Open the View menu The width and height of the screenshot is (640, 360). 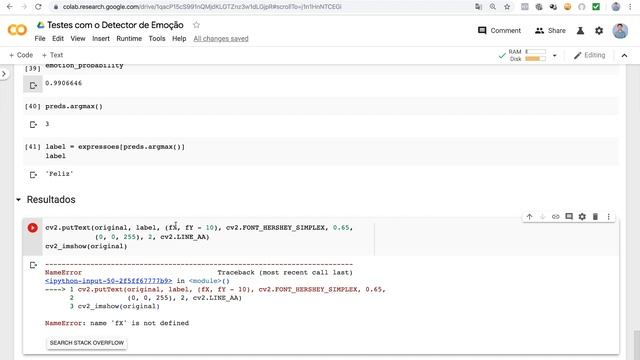point(78,38)
